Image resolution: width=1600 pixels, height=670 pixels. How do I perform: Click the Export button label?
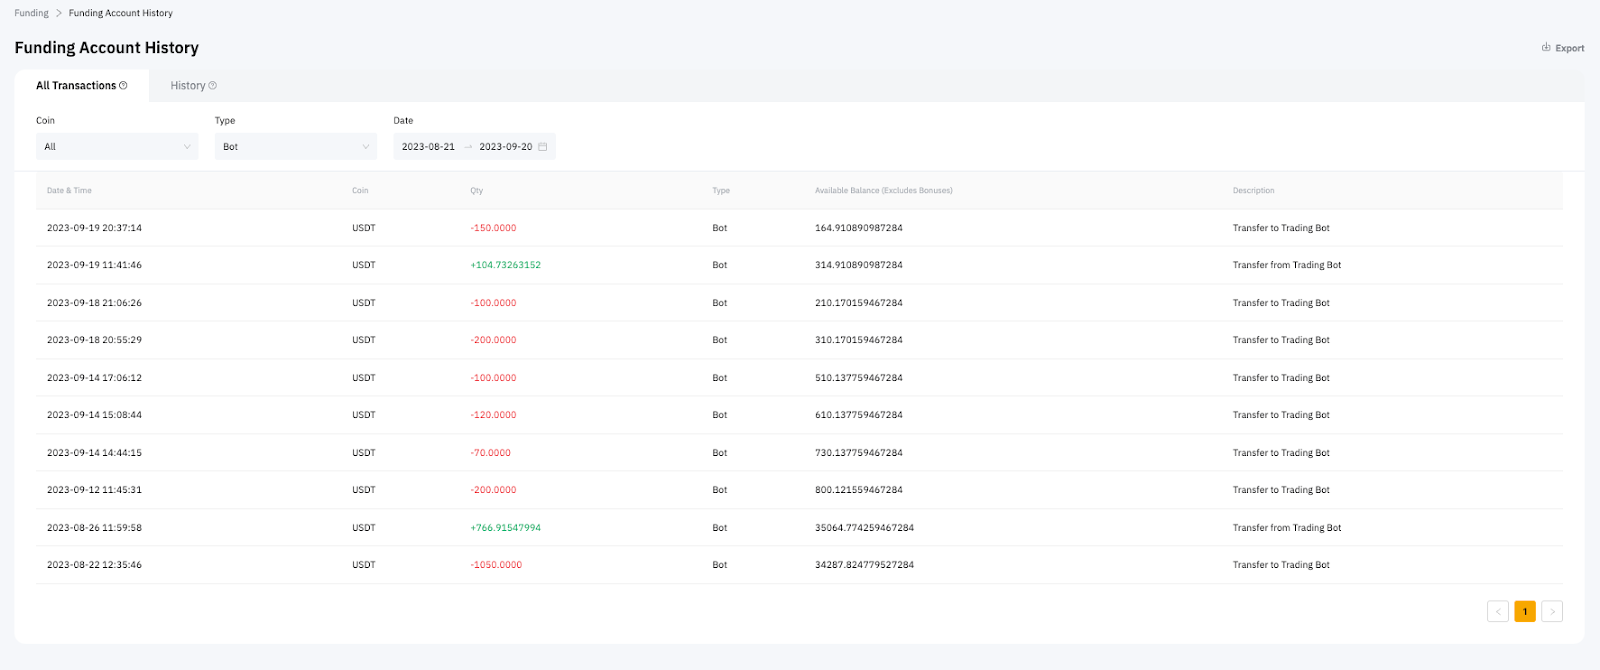pyautogui.click(x=1569, y=48)
